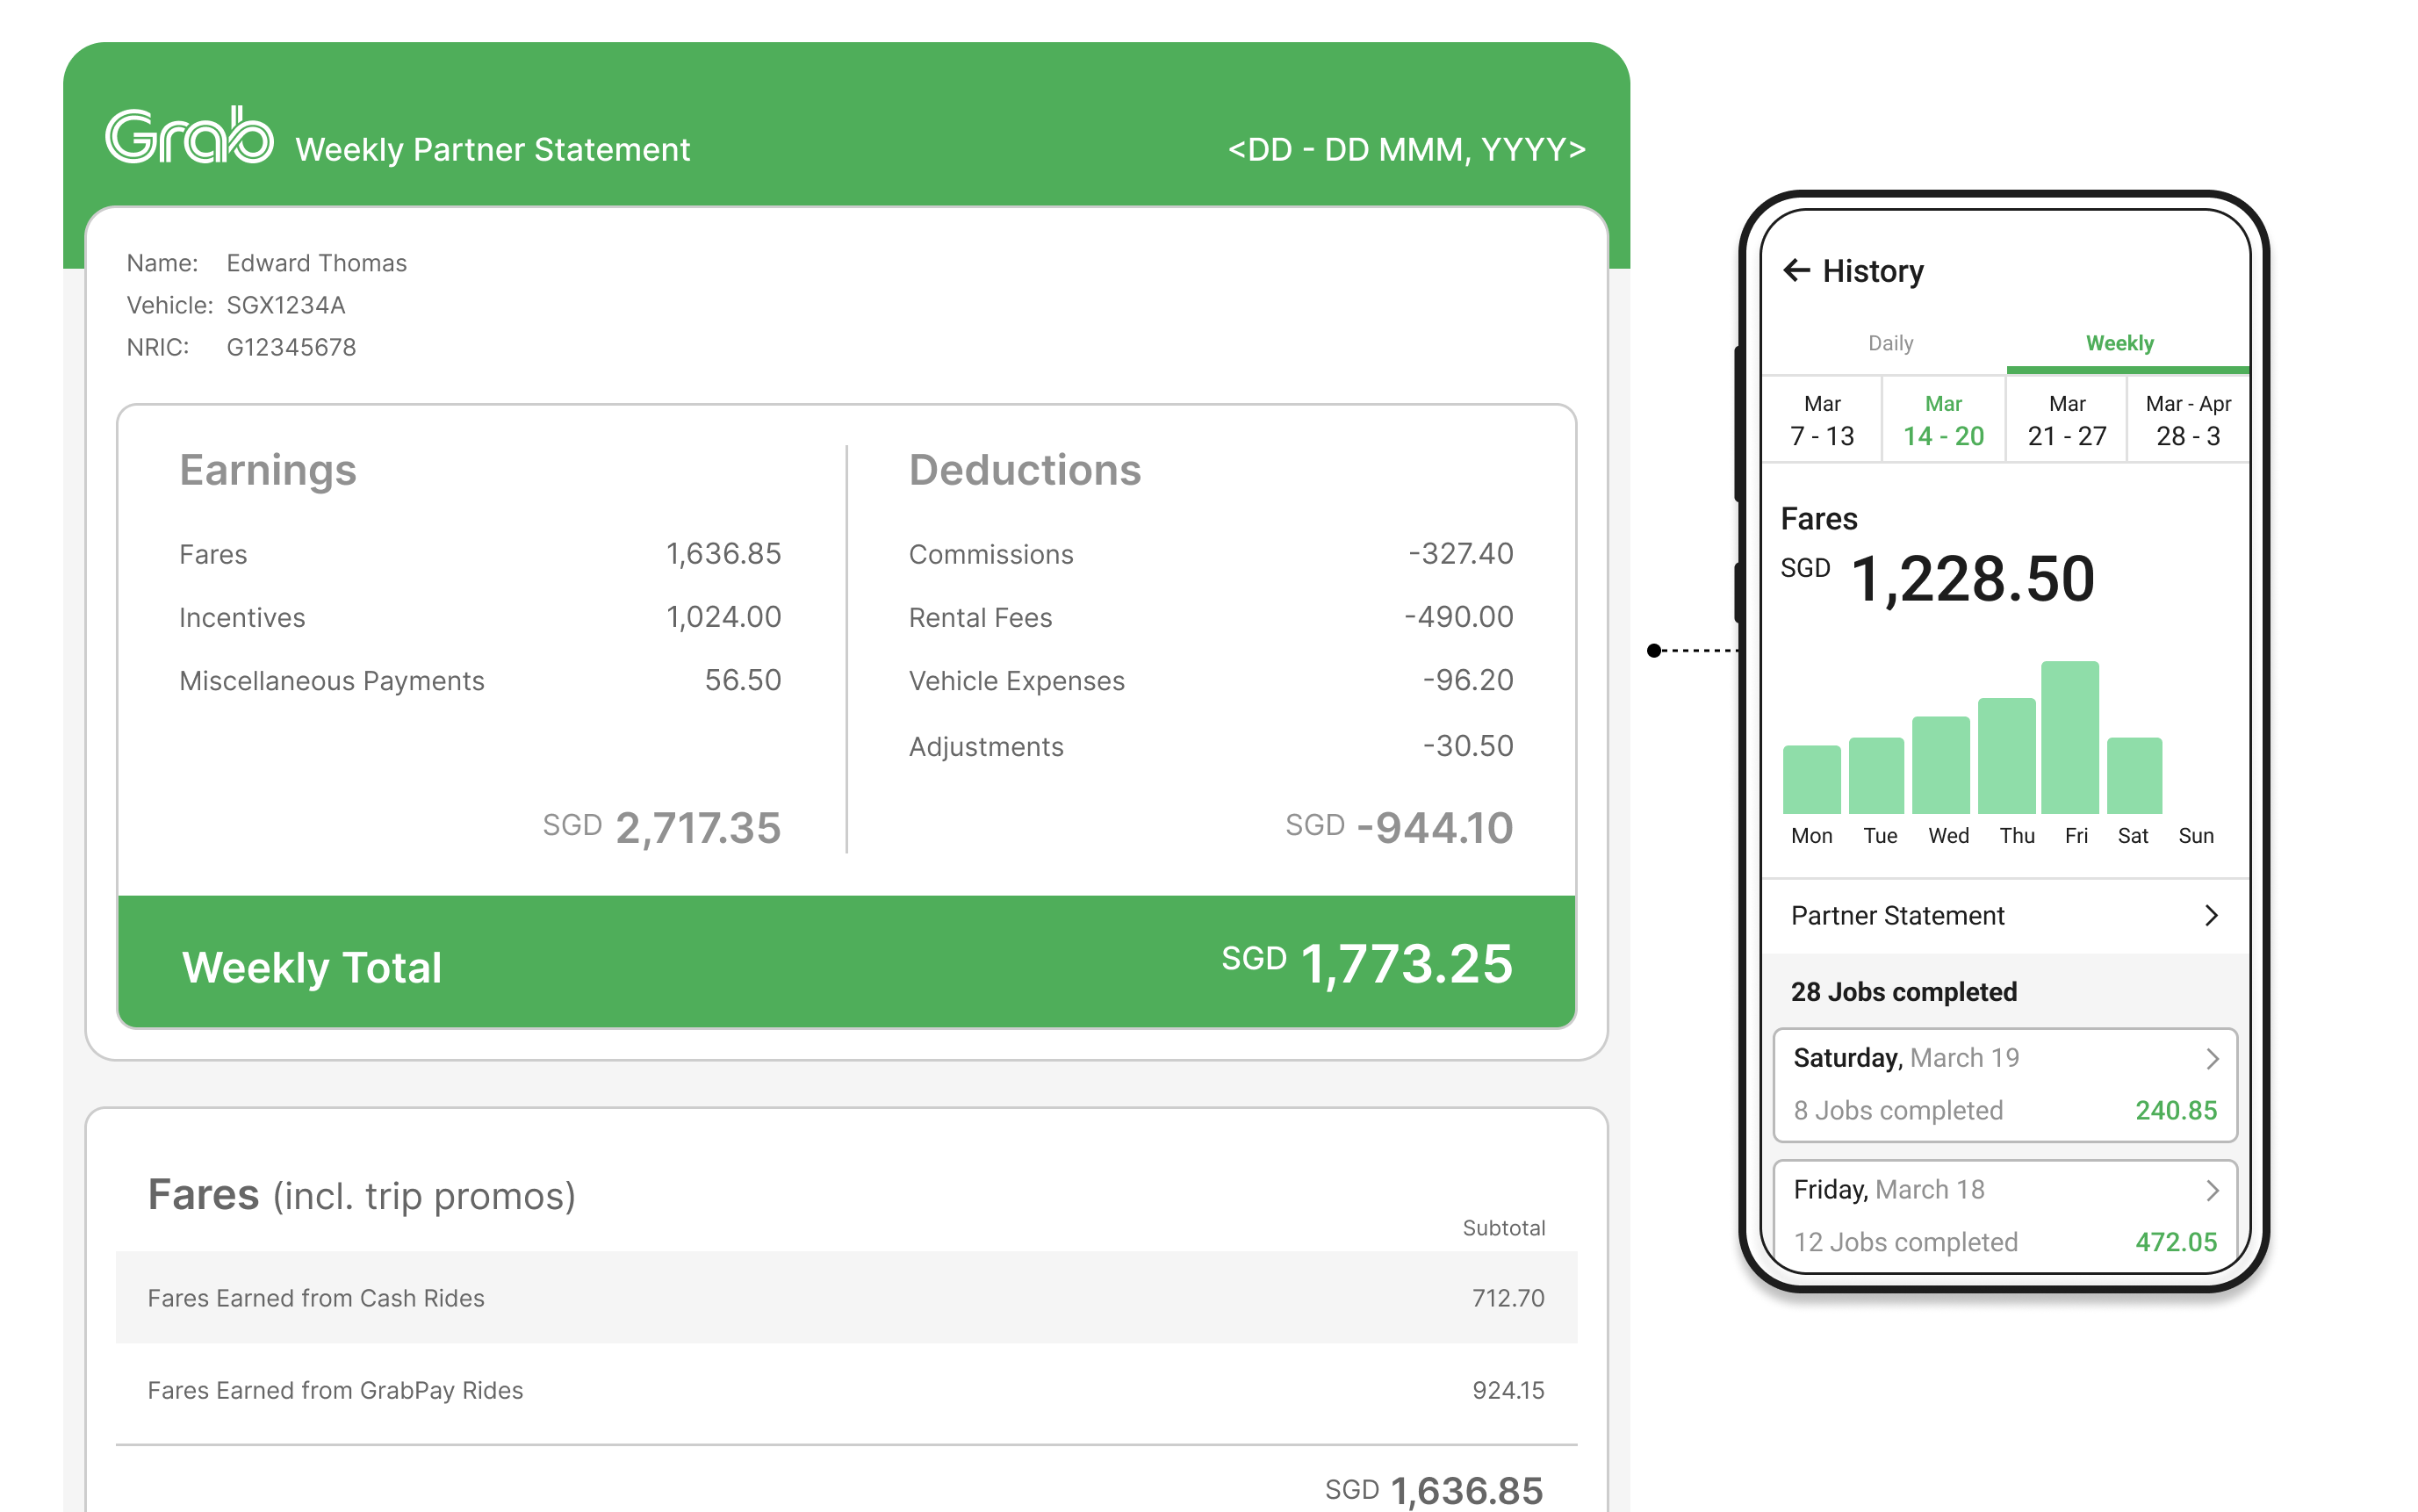
Task: Click the 'Fares (incl. trip promos)' heading
Action: (x=362, y=1196)
